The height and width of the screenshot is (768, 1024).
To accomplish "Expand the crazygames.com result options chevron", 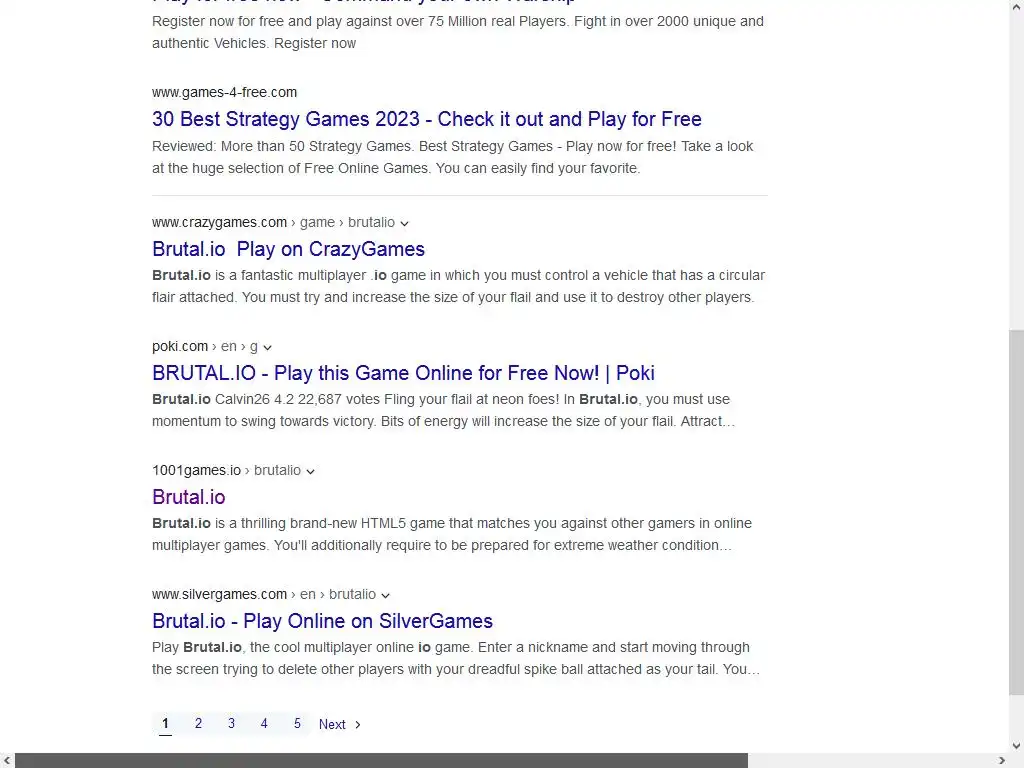I will tap(404, 223).
